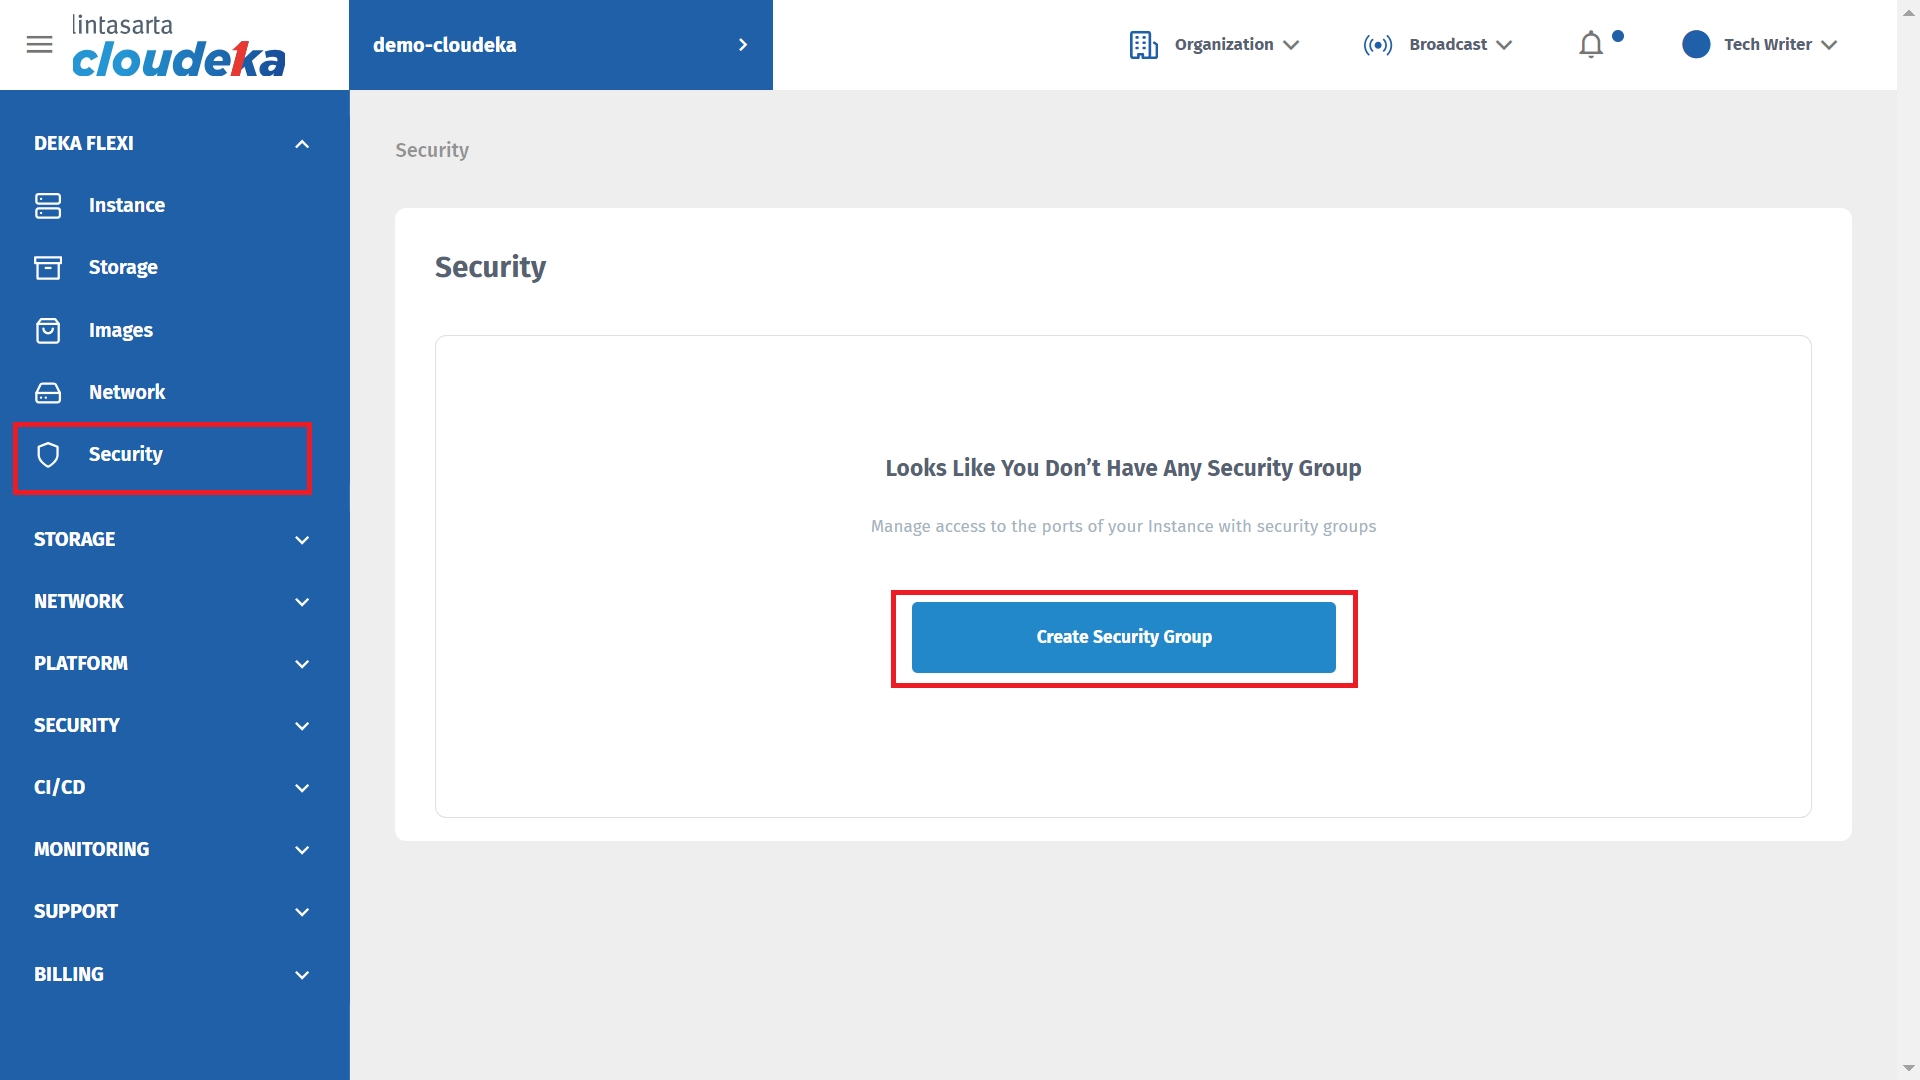
Task: Open the PLATFORM menu section
Action: click(x=302, y=664)
